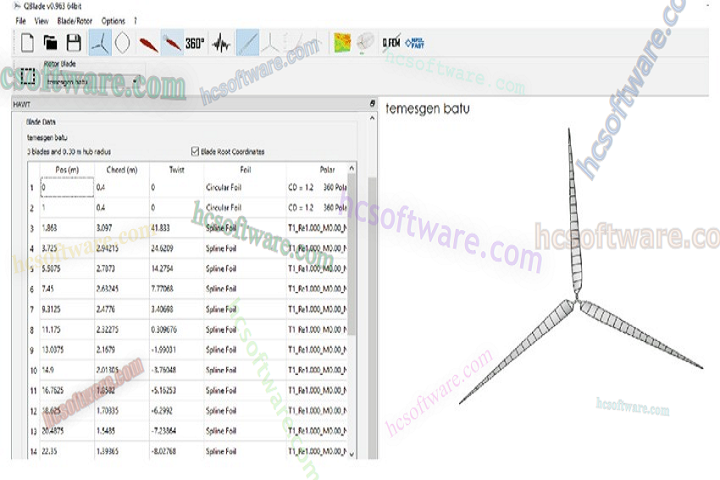
Task: Select Circular Foil cell in row 1
Action: (x=245, y=187)
